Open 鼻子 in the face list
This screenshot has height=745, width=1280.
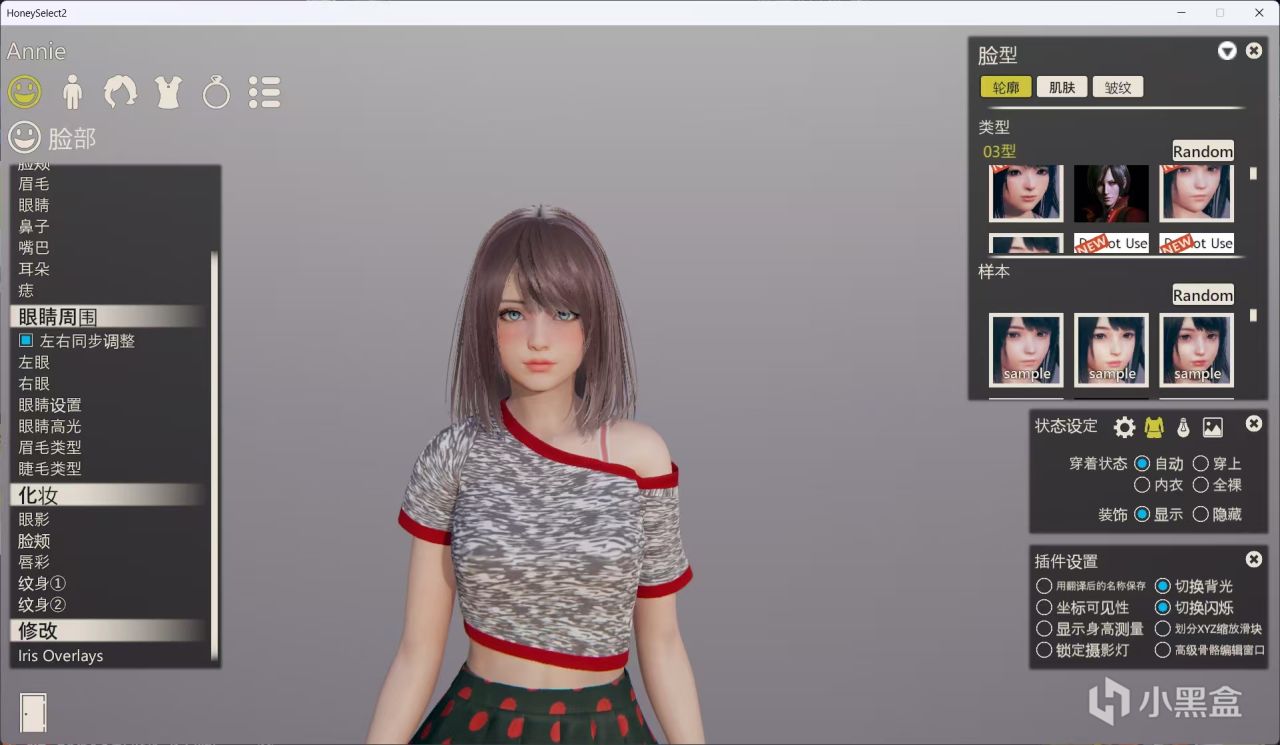tap(34, 227)
